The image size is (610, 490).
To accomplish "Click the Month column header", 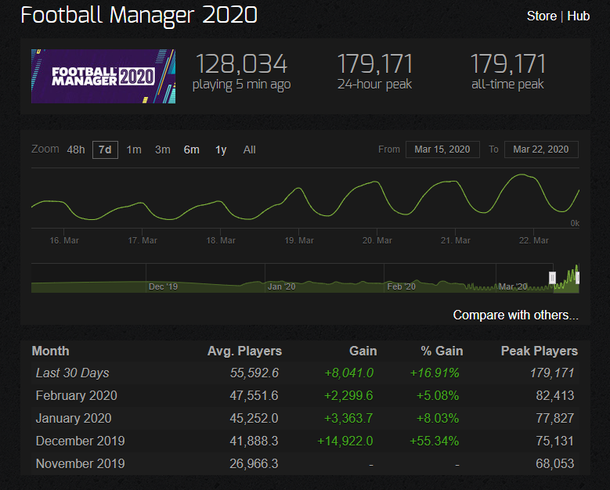I will (51, 351).
